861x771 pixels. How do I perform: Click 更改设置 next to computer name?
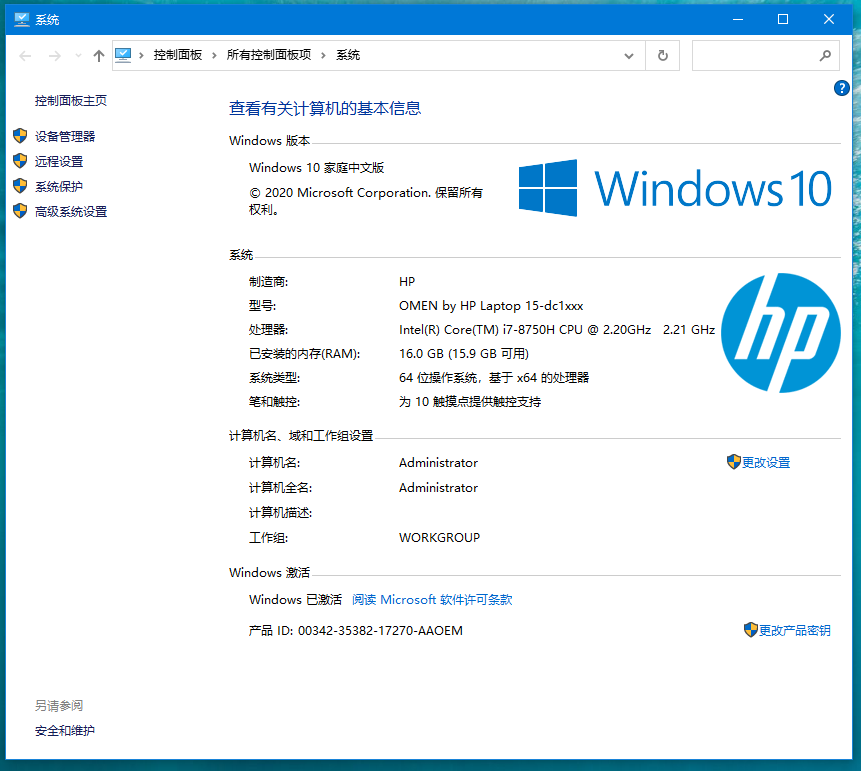pos(765,463)
